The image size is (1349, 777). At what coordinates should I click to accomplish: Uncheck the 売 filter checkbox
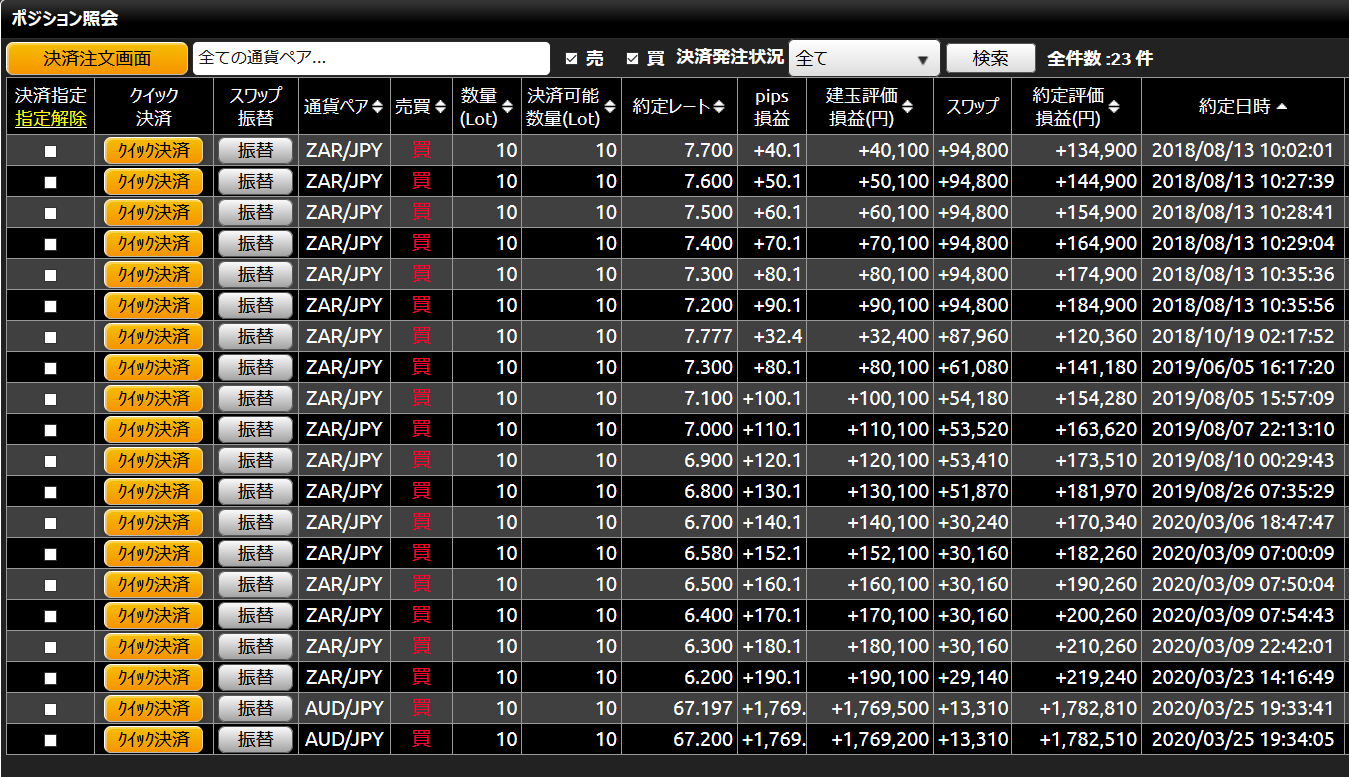(x=572, y=59)
